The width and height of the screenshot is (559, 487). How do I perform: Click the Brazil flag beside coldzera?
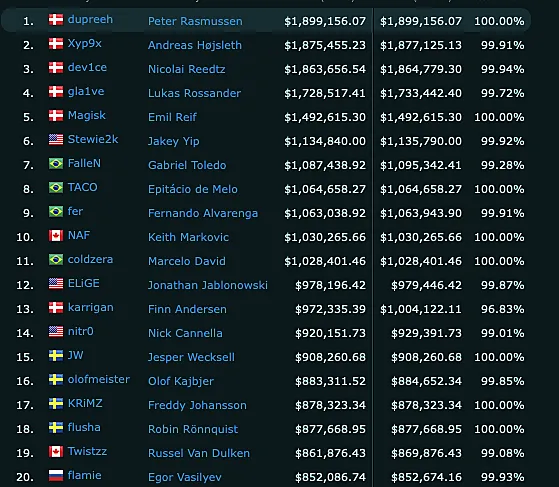(56, 260)
